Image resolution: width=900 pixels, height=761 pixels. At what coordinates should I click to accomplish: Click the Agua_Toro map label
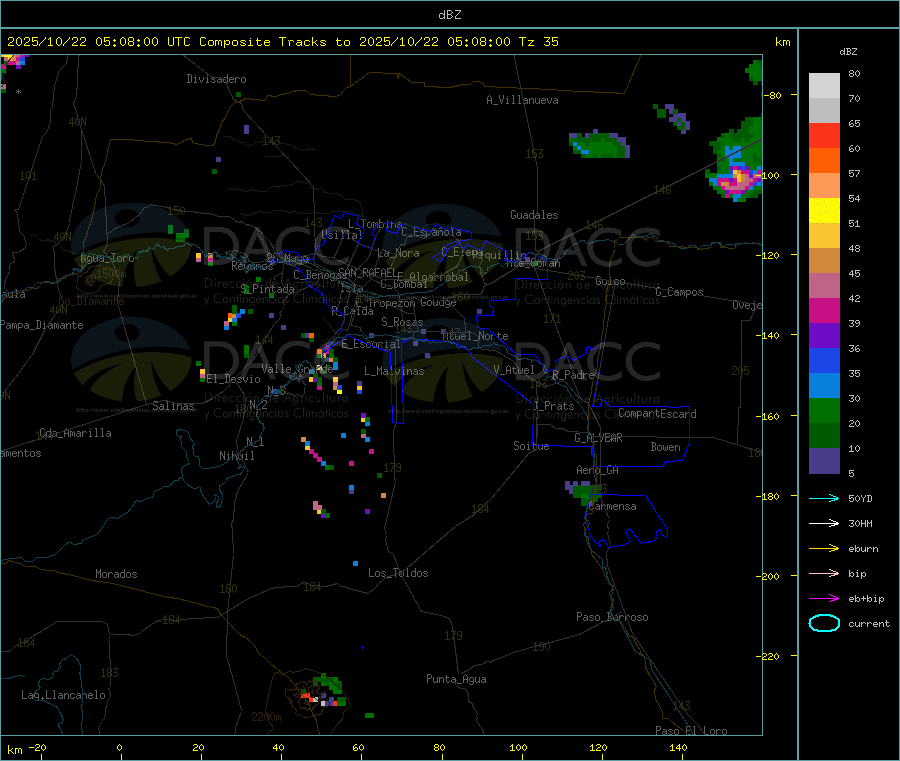click(x=107, y=258)
